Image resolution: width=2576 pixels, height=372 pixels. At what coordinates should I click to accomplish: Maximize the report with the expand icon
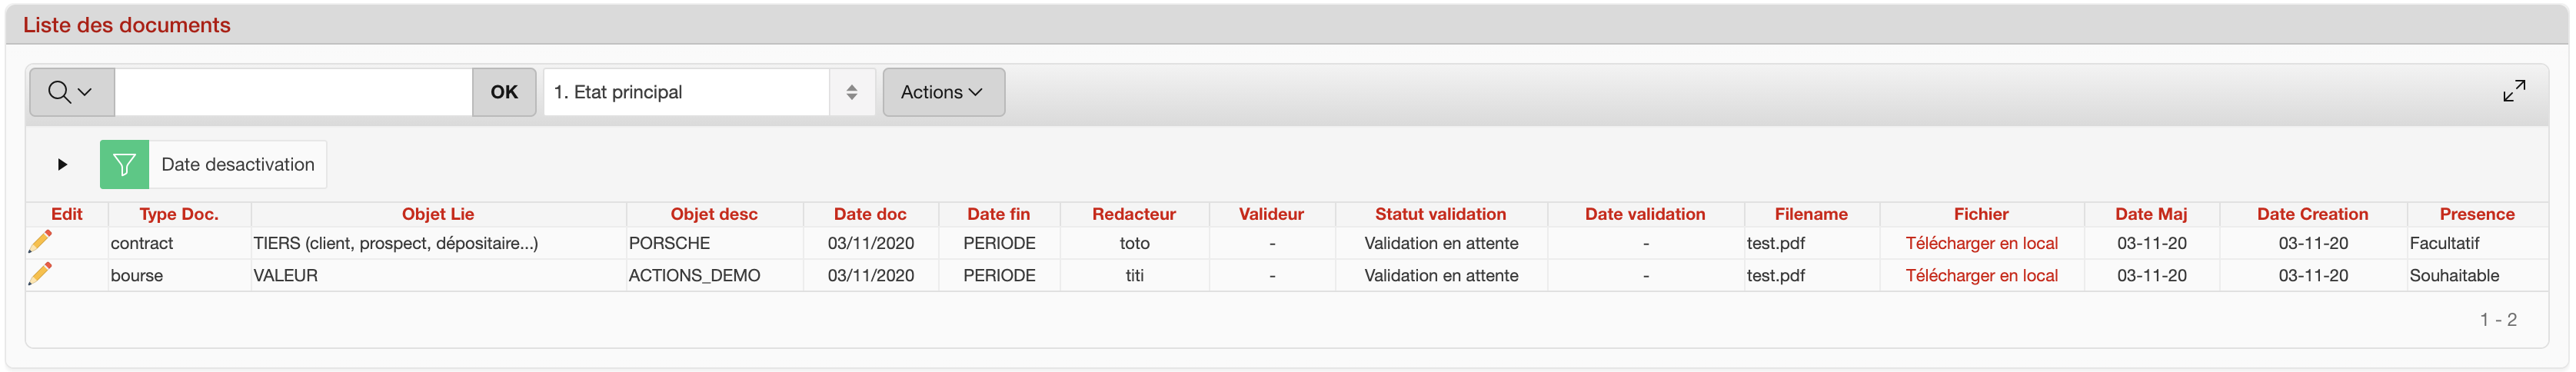pos(2513,91)
